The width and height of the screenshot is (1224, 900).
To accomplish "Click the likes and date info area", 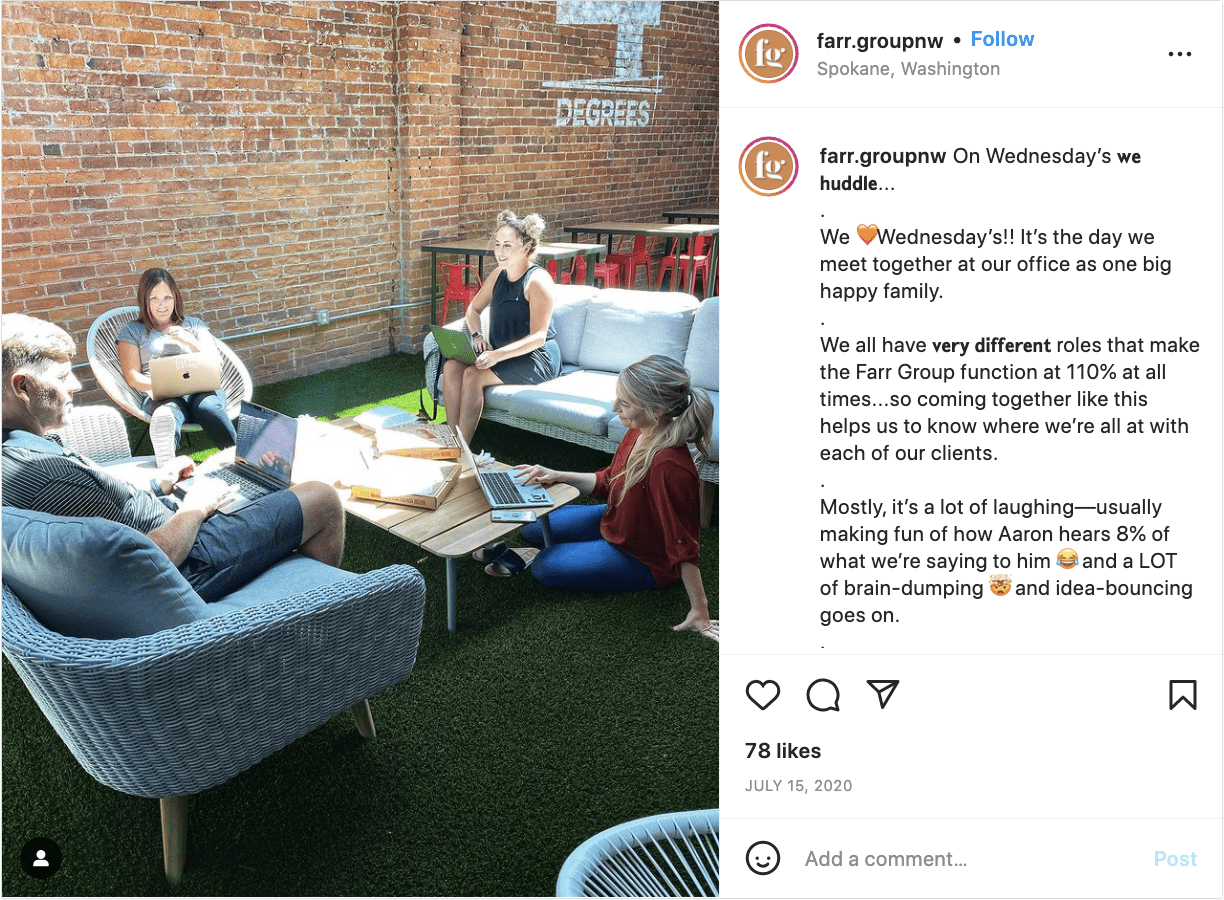I will [x=971, y=768].
